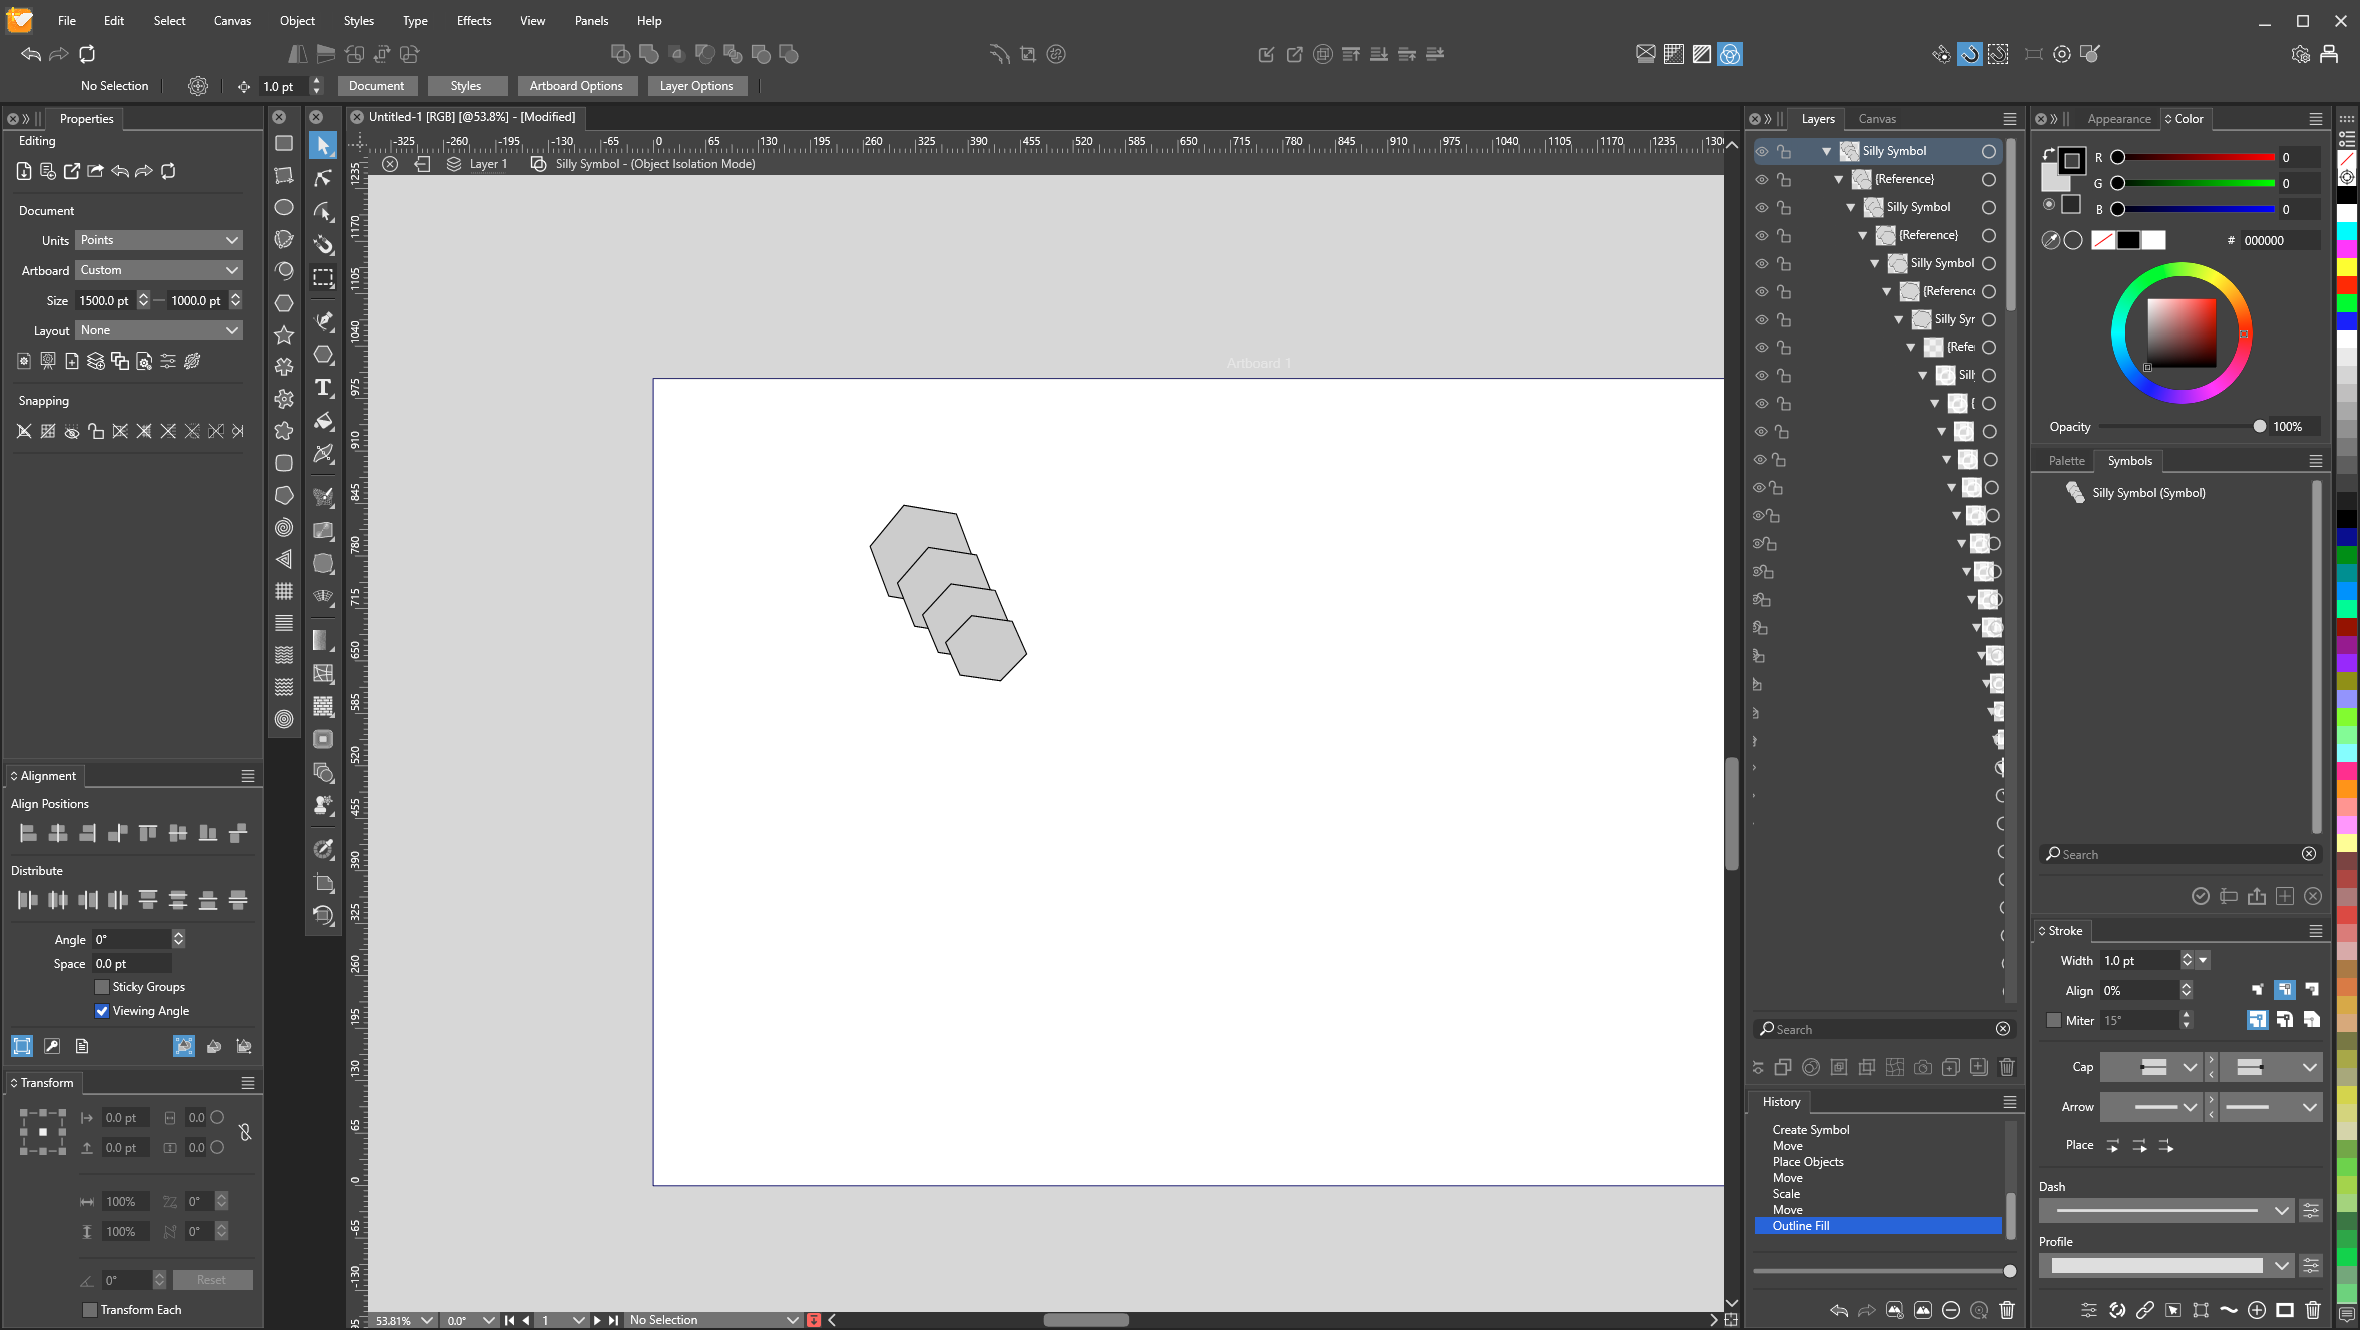Click the undo arrow in top toolbar

(30, 54)
